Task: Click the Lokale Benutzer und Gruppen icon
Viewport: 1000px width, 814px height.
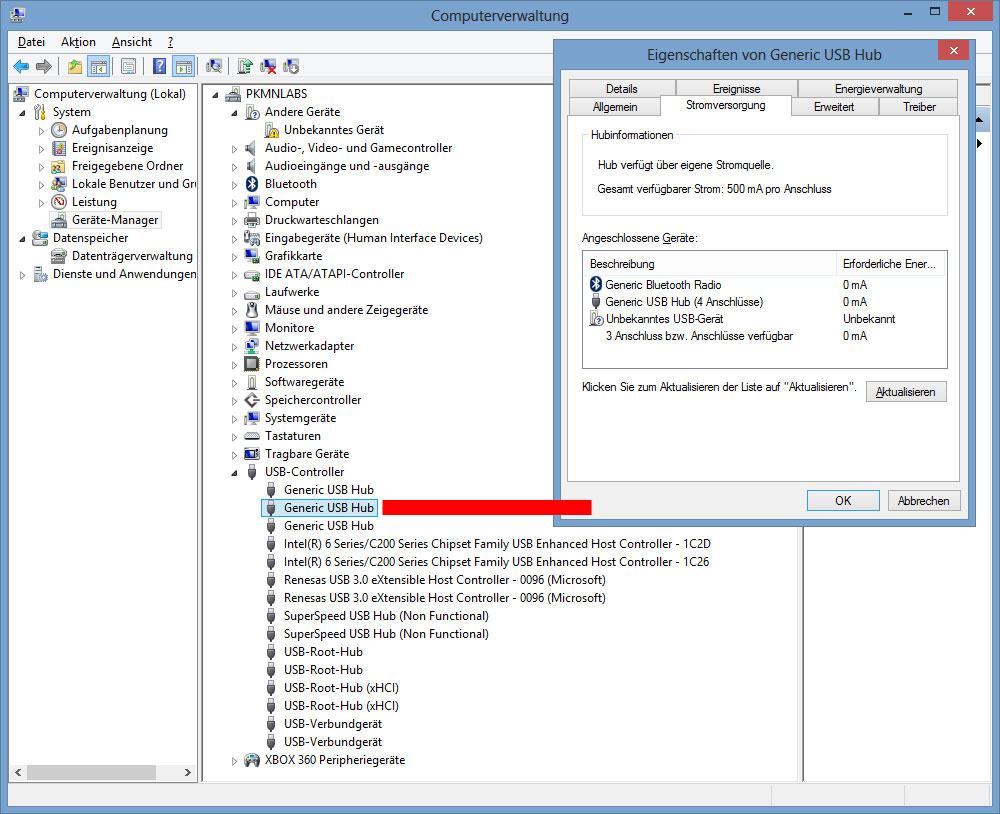Action: 59,184
